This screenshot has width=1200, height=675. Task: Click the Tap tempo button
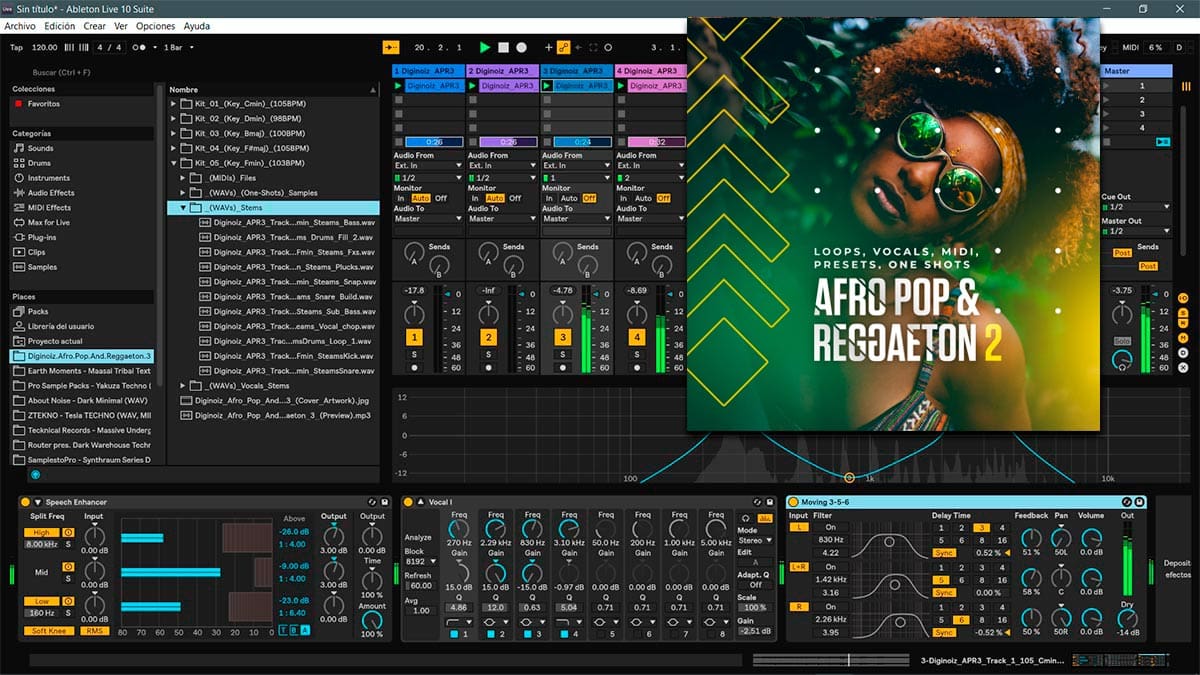pos(16,47)
